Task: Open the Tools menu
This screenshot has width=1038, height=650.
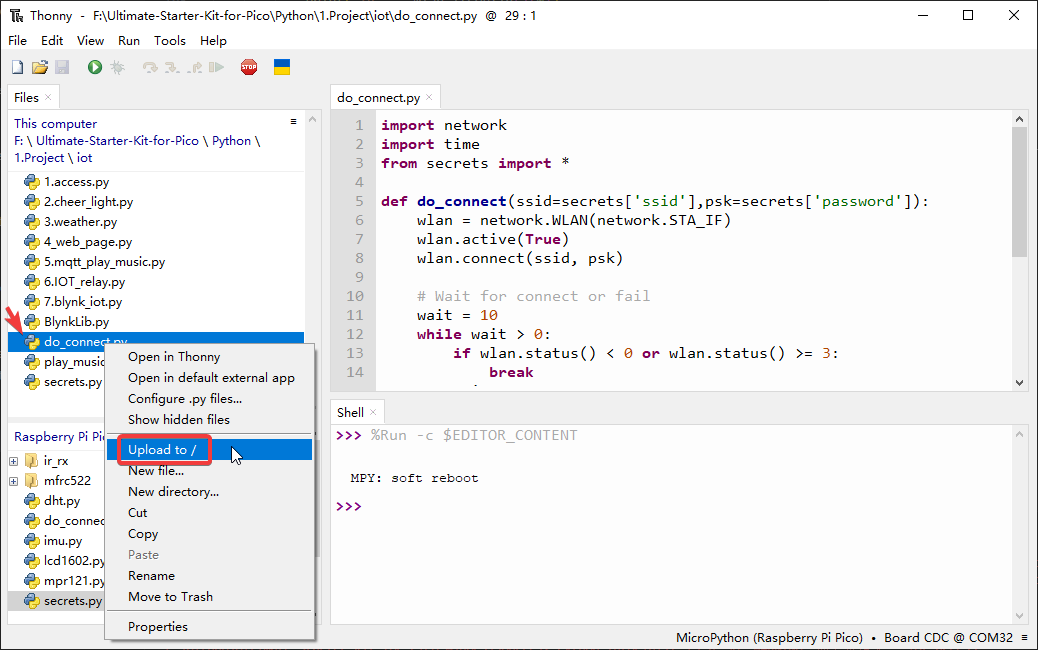Action: 169,40
